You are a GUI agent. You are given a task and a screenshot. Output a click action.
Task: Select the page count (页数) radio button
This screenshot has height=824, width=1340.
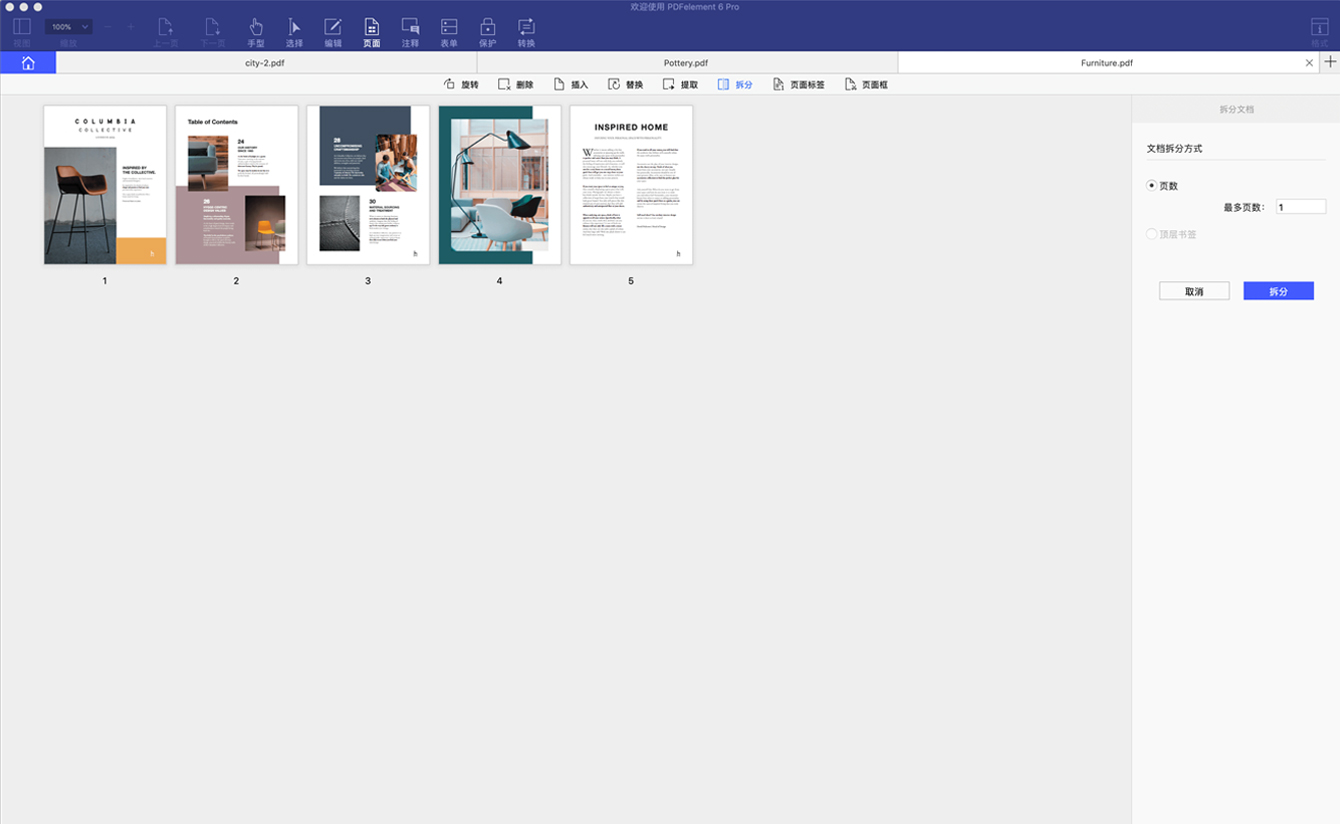(1151, 186)
